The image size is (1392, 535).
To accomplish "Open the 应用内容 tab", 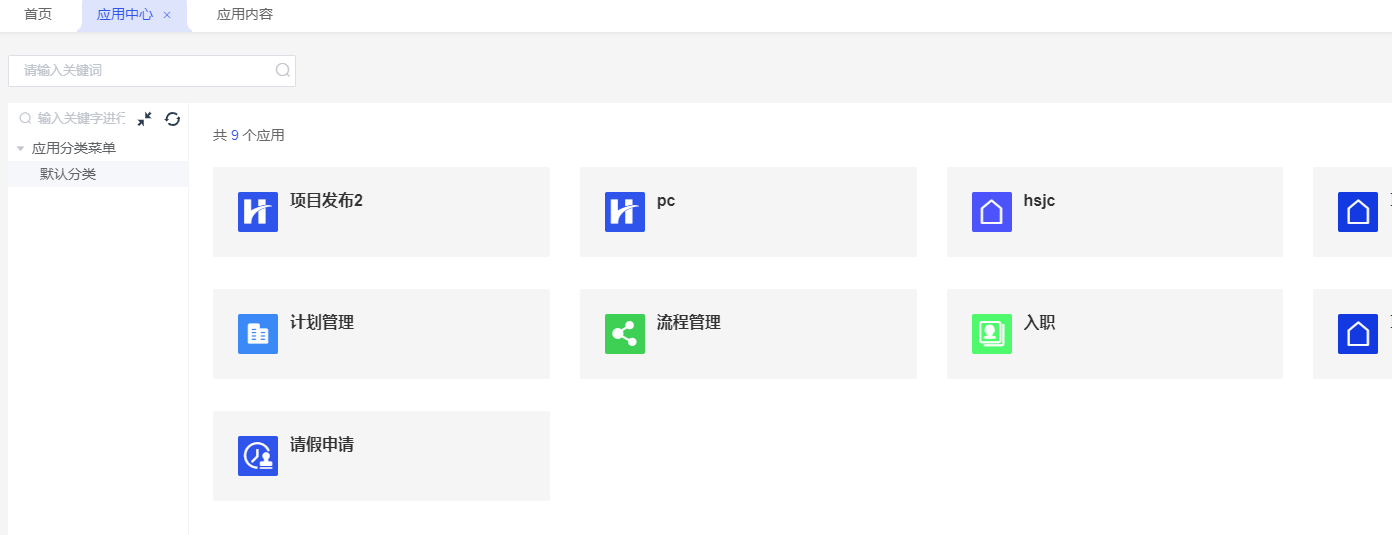I will tap(245, 15).
